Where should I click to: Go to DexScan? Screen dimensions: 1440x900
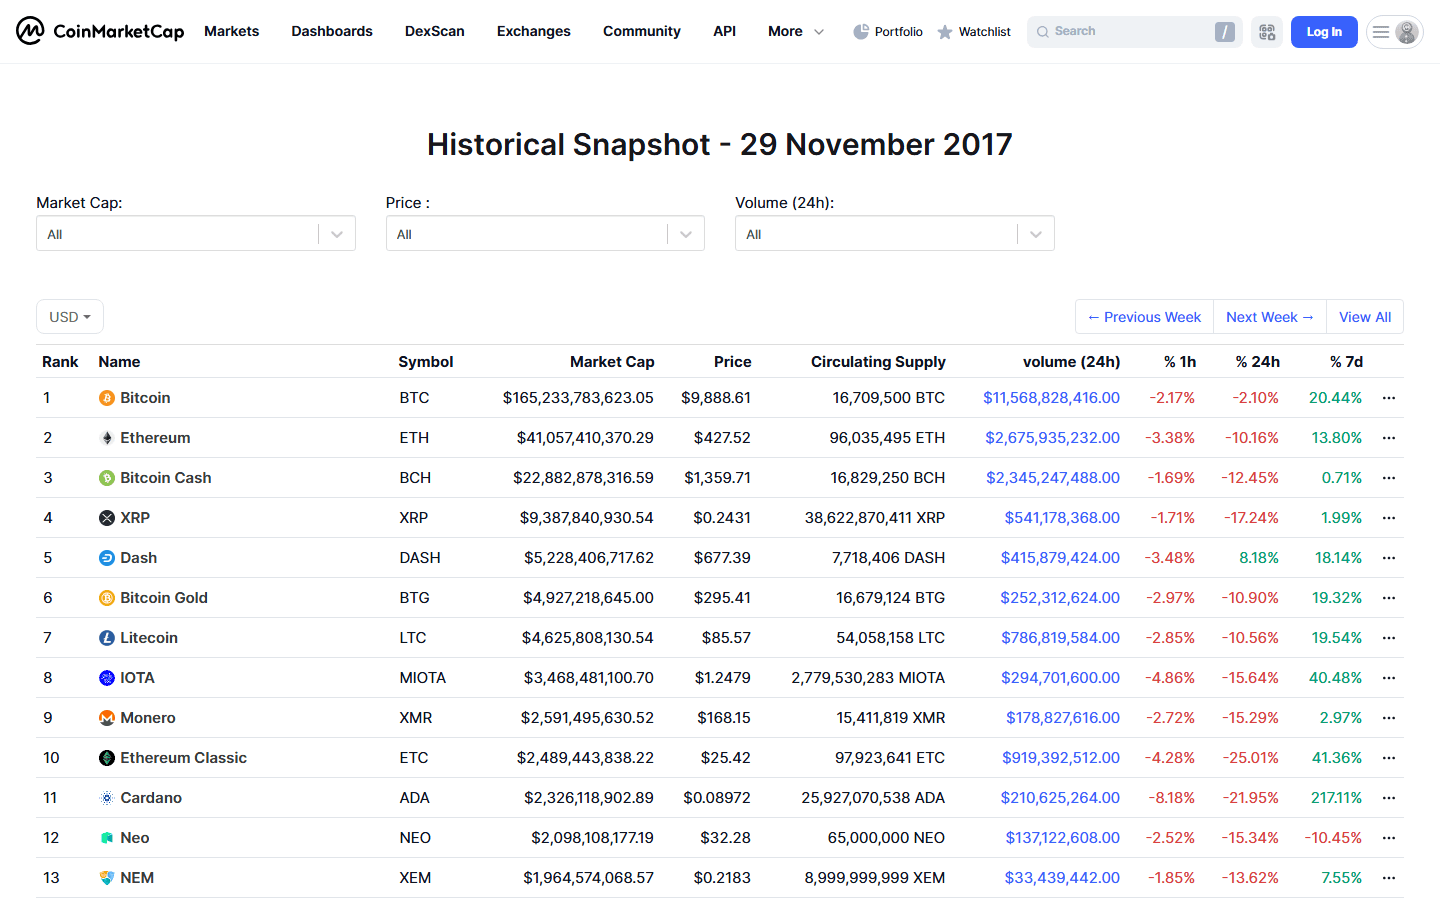pos(435,32)
